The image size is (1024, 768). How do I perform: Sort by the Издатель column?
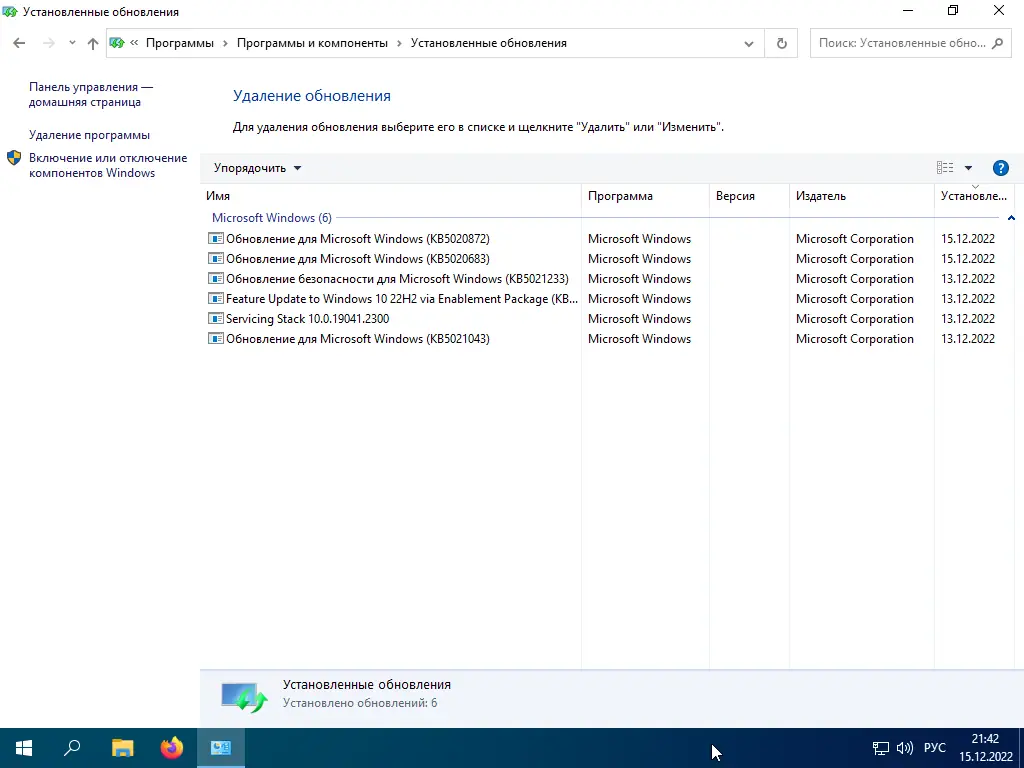point(861,196)
